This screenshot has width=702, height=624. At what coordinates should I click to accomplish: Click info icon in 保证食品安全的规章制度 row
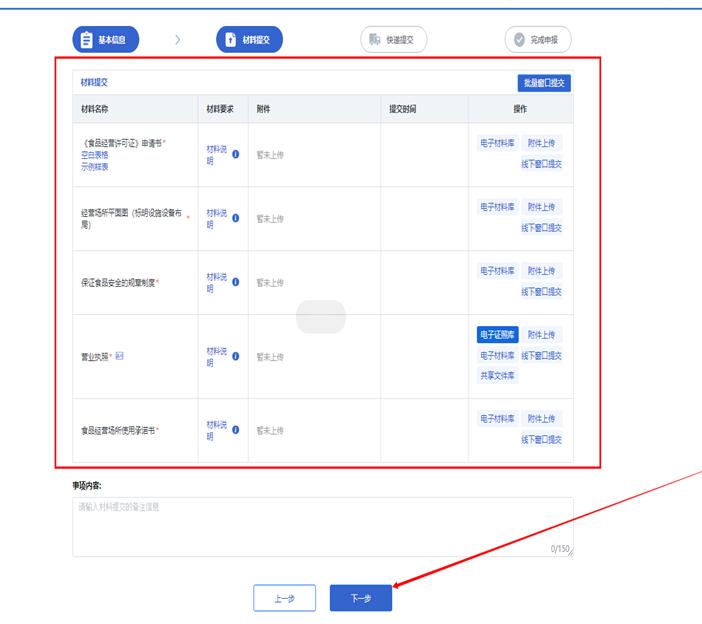click(235, 282)
